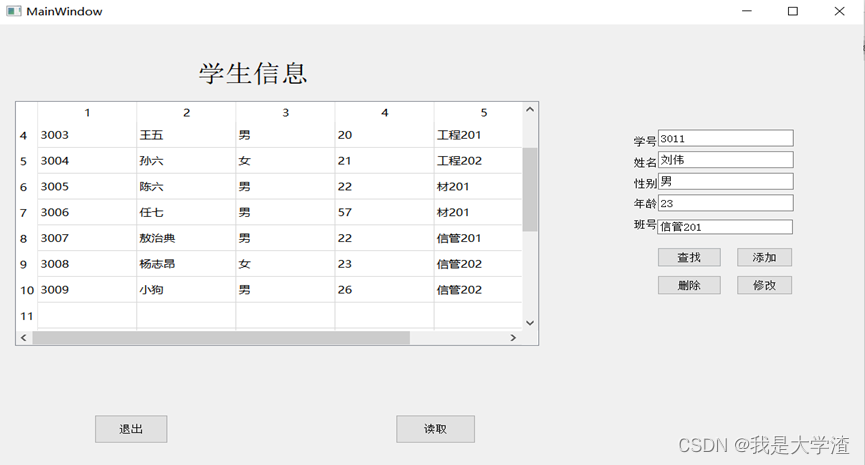Focus the 学号 input field

click(x=725, y=138)
